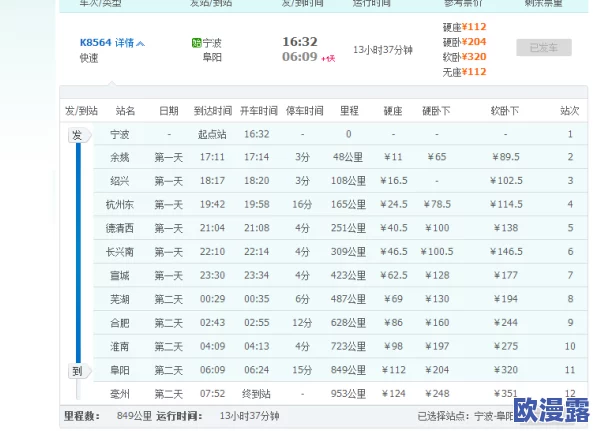Click the 开车时间 column header
The image size is (594, 431).
(259, 111)
